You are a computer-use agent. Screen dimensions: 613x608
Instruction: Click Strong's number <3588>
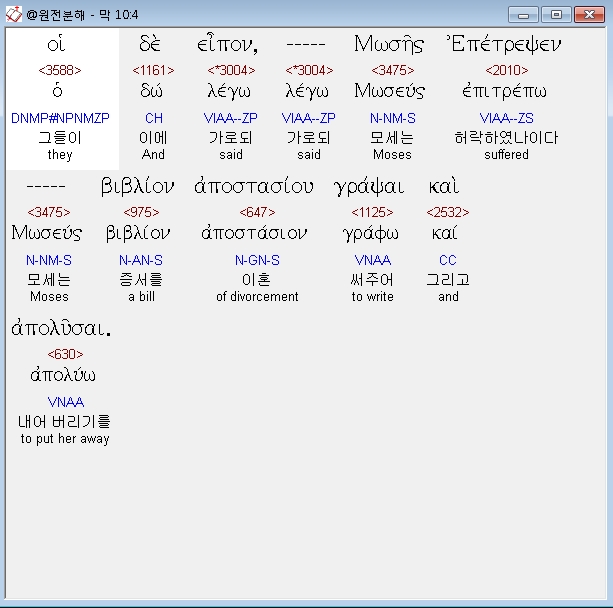click(60, 70)
